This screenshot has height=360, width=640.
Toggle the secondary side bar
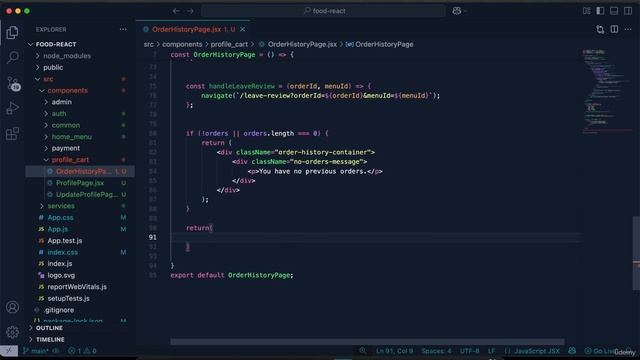[x=628, y=11]
